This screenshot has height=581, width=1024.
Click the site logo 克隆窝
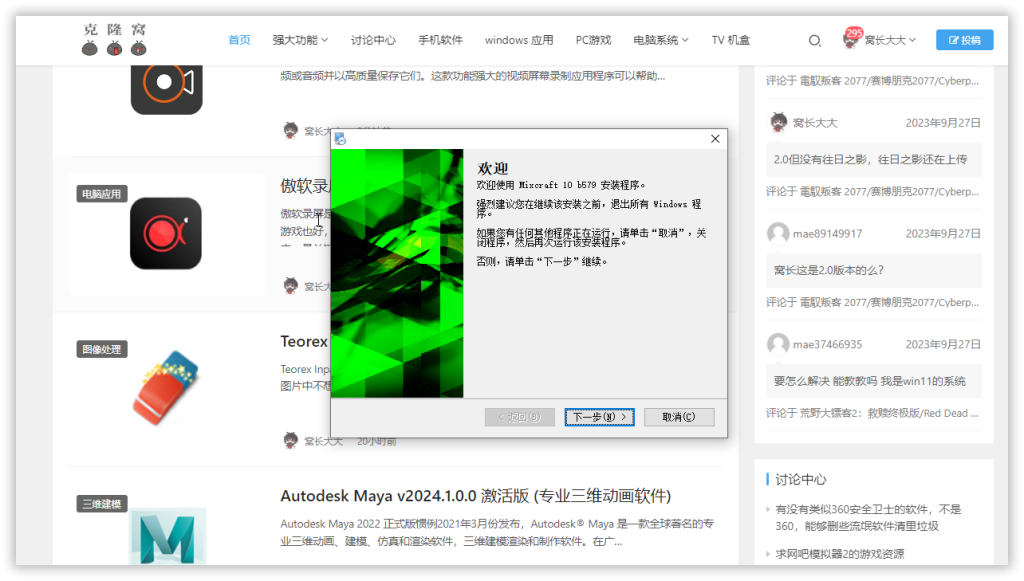click(114, 39)
